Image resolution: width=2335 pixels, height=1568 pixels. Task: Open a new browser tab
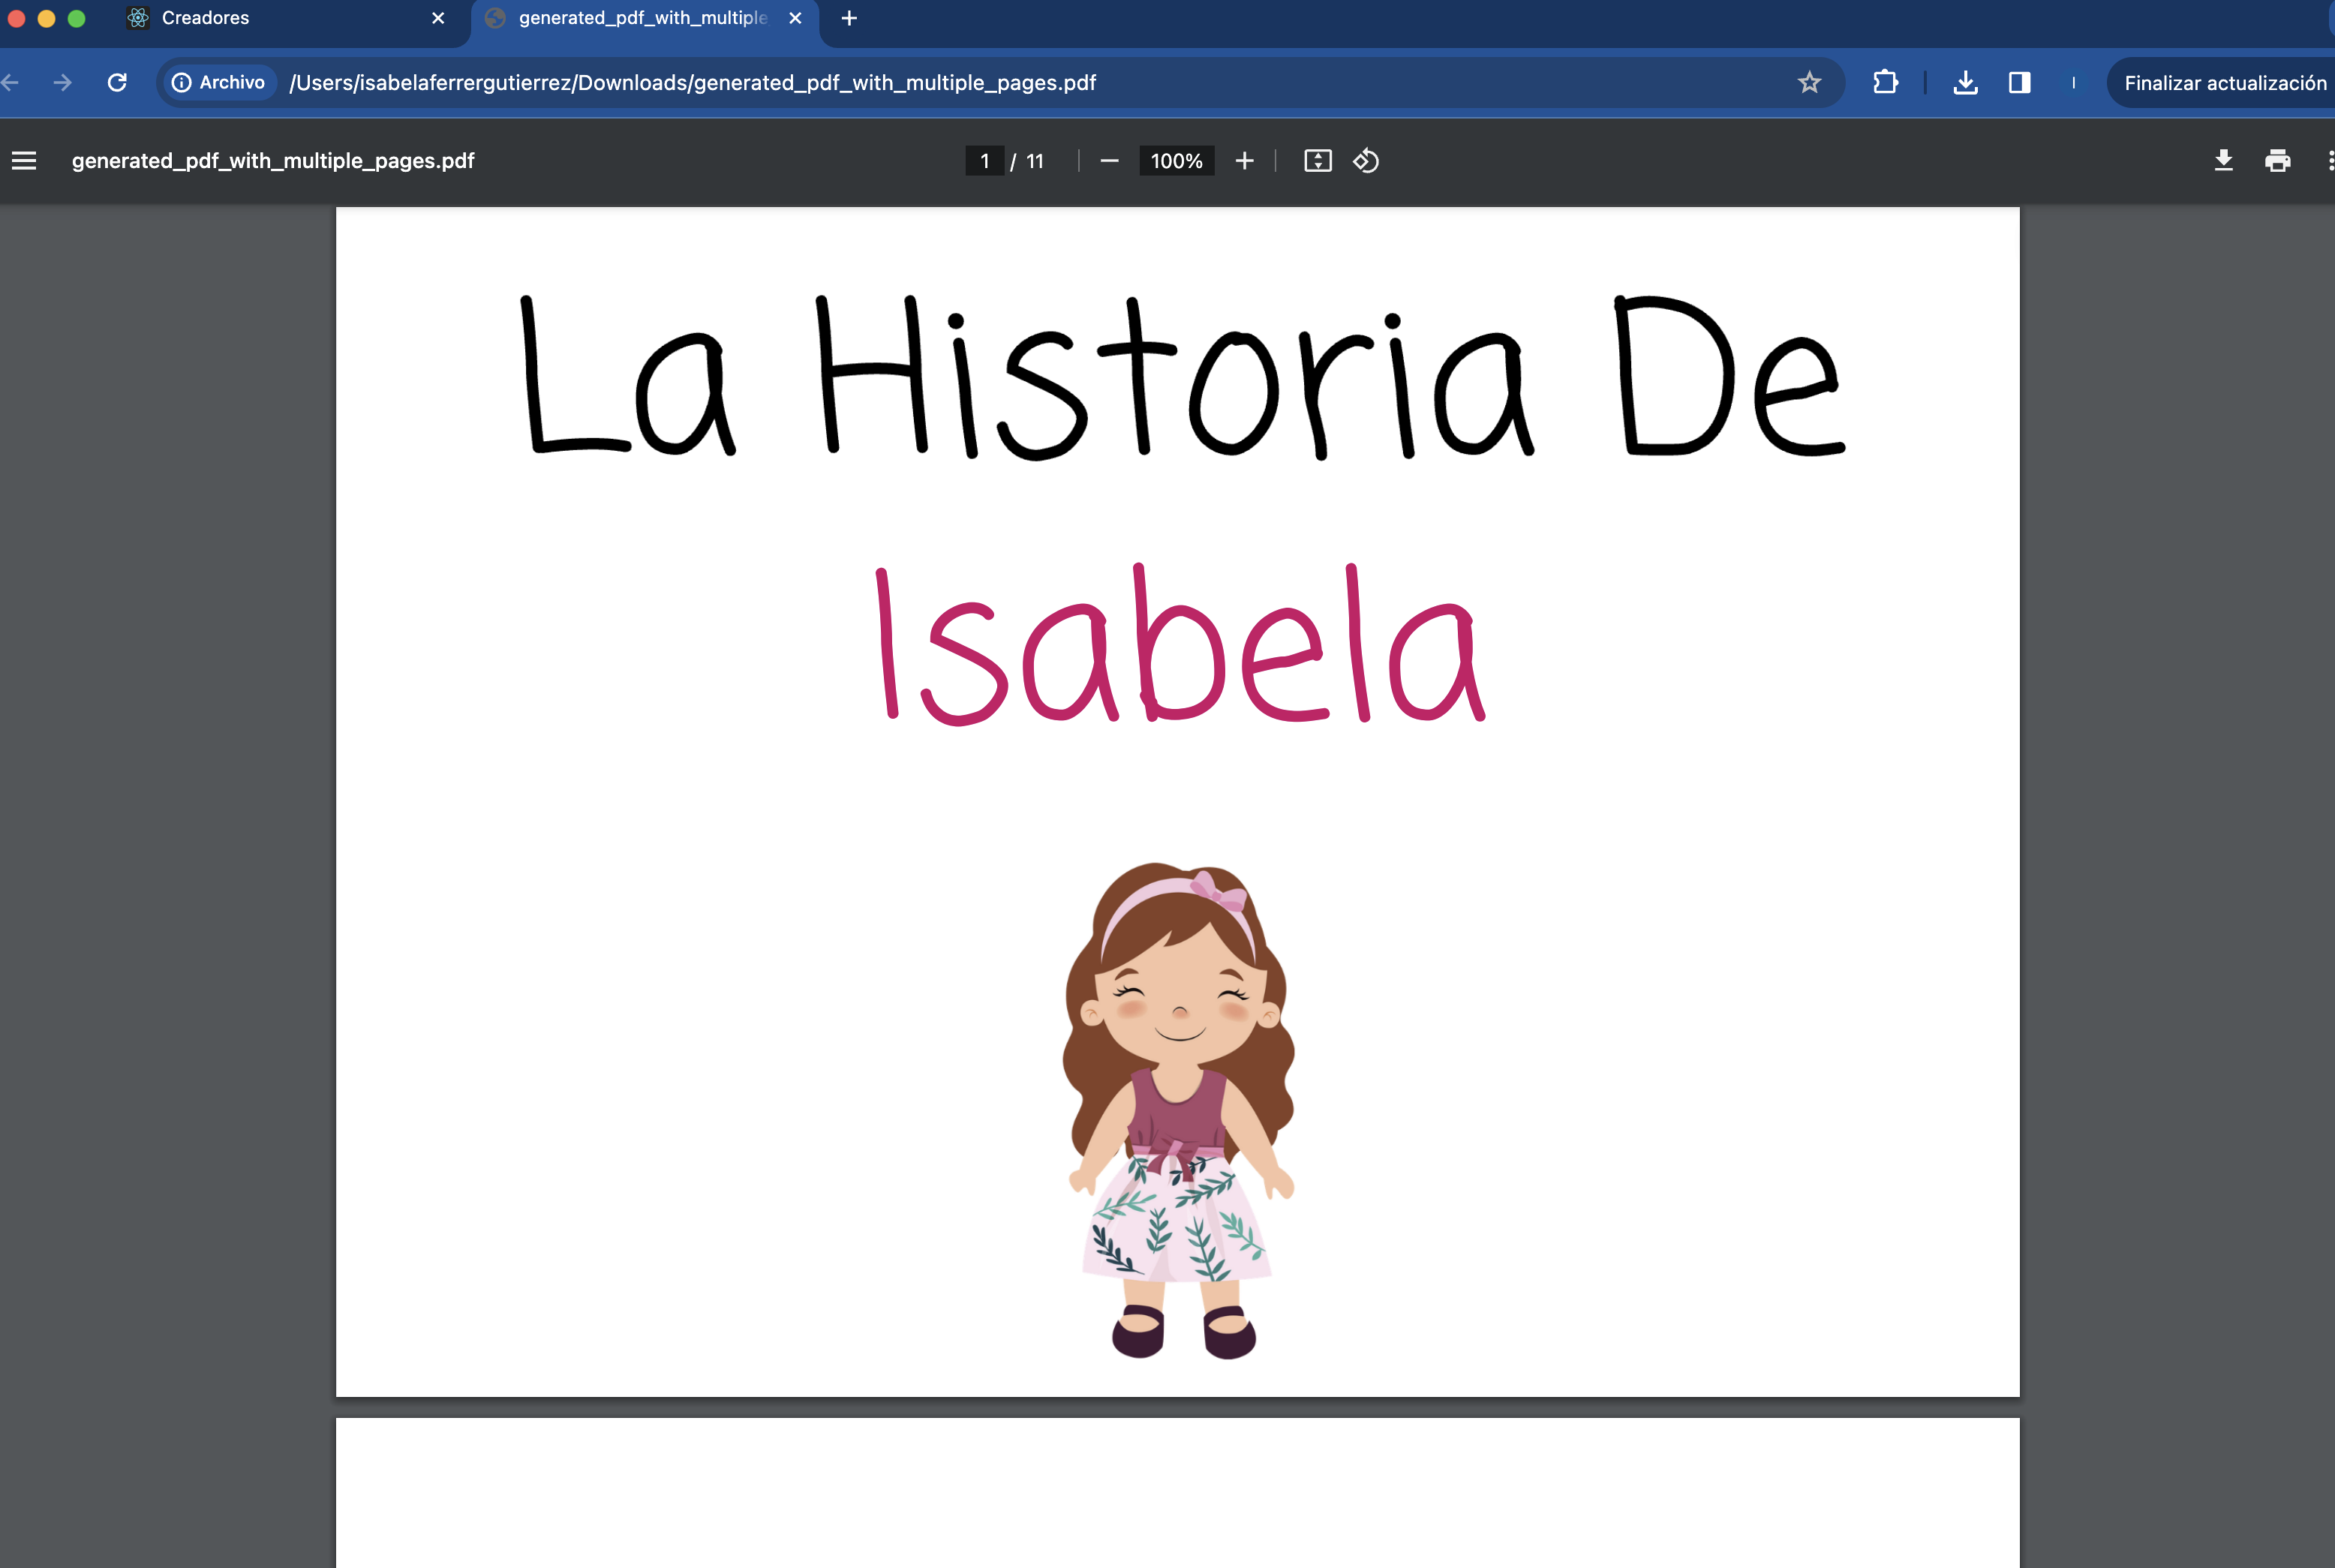[x=849, y=18]
